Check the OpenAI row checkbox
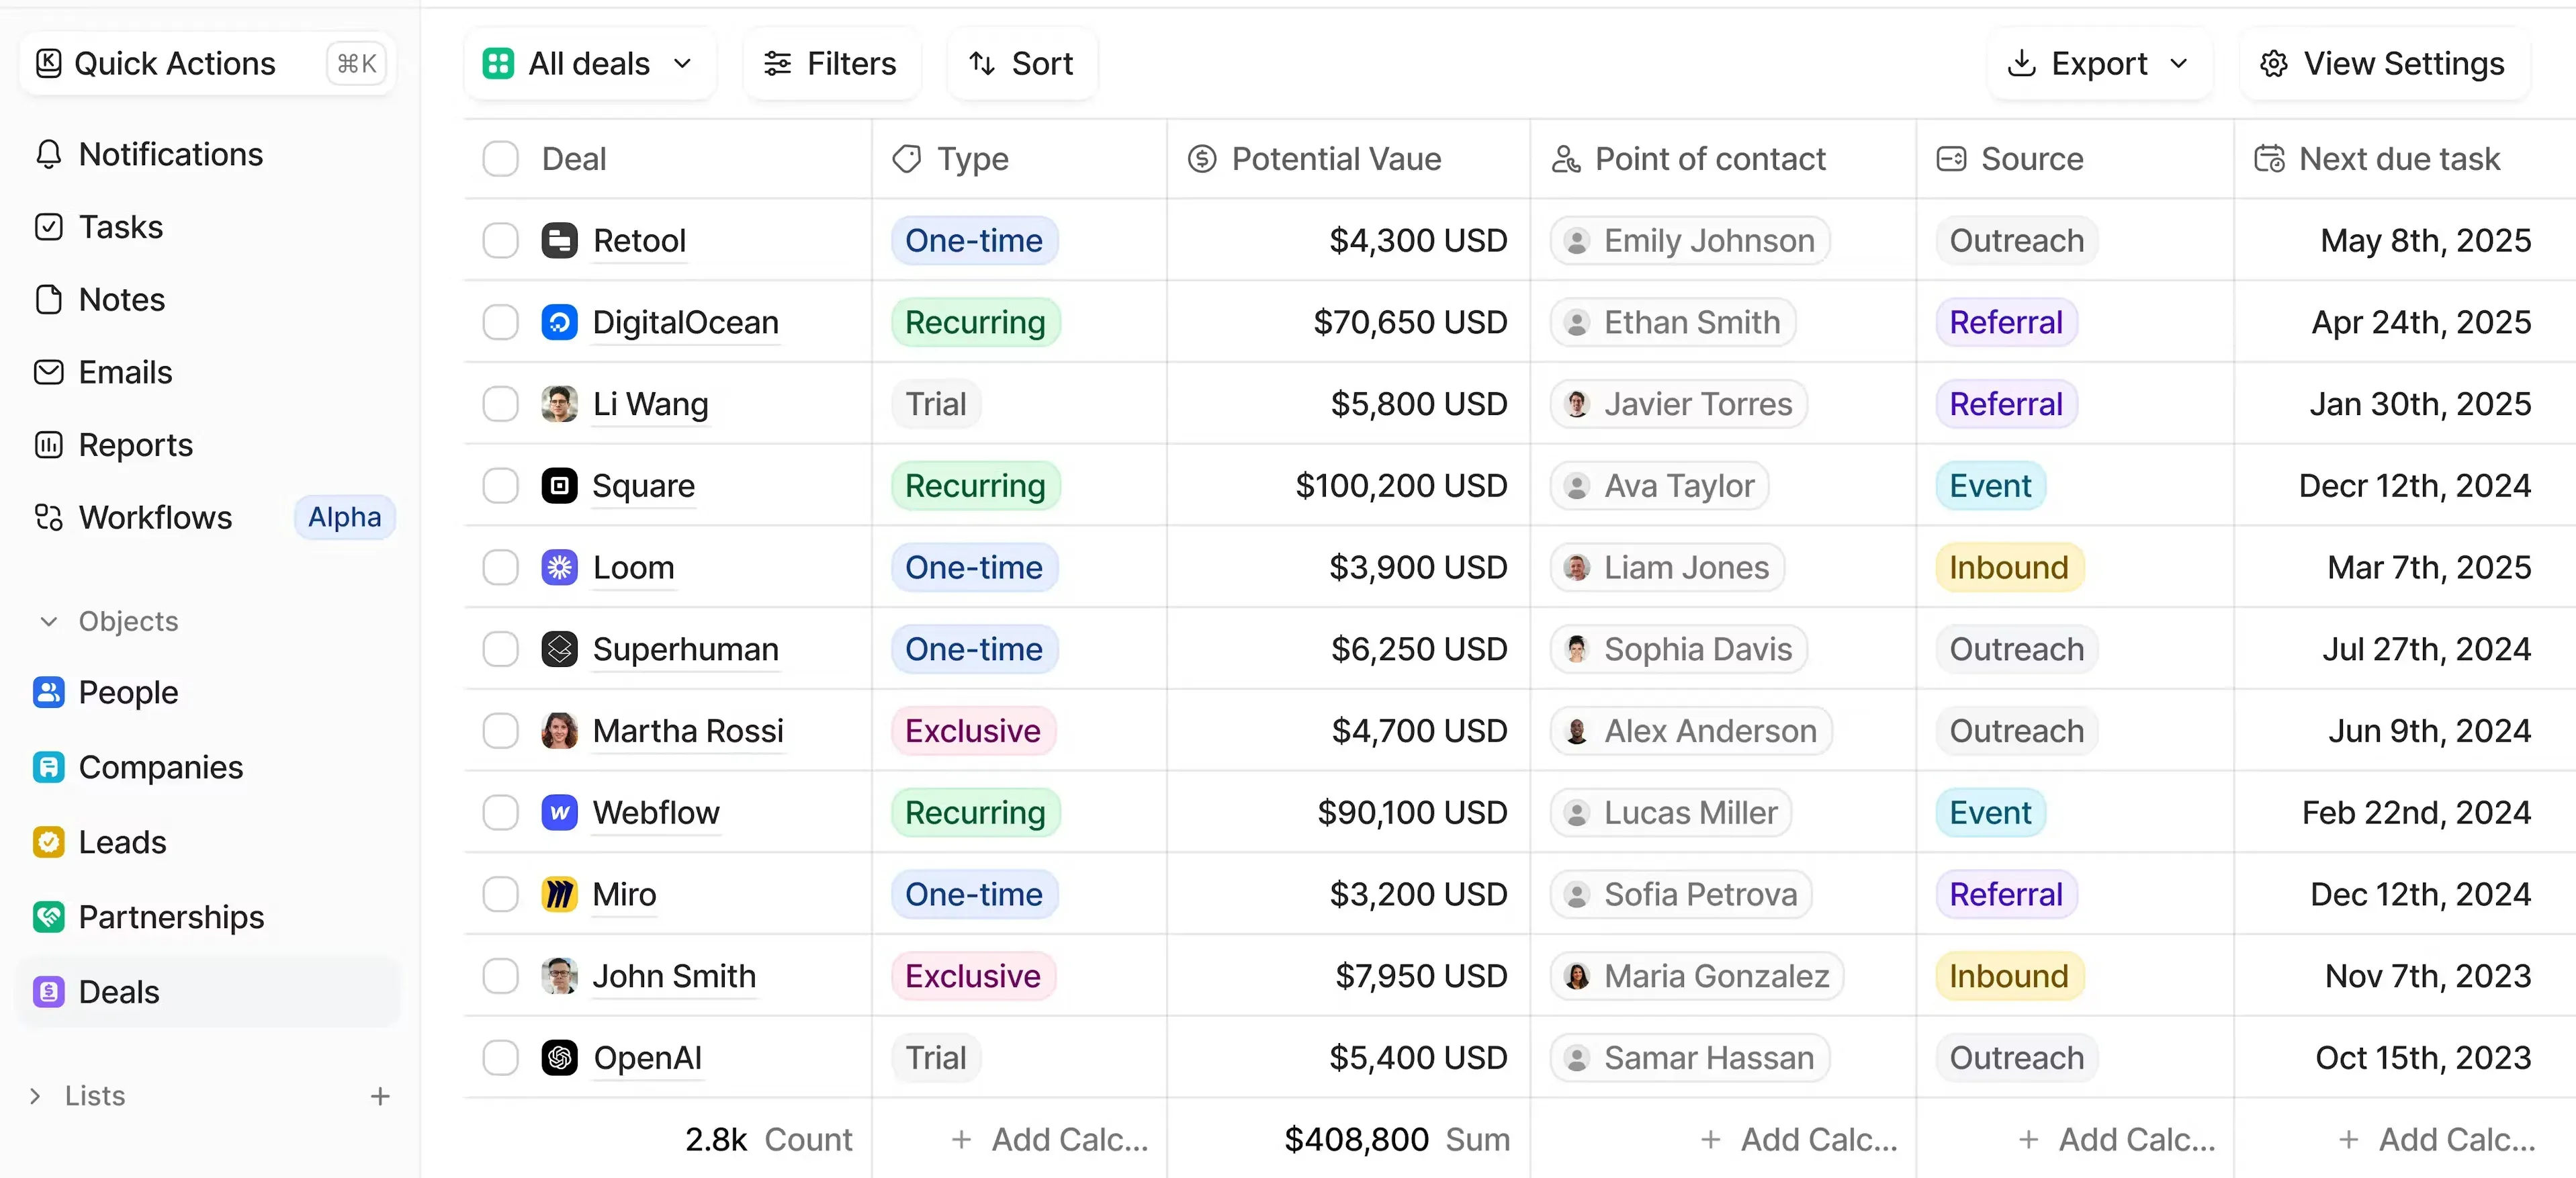This screenshot has height=1178, width=2576. click(500, 1057)
